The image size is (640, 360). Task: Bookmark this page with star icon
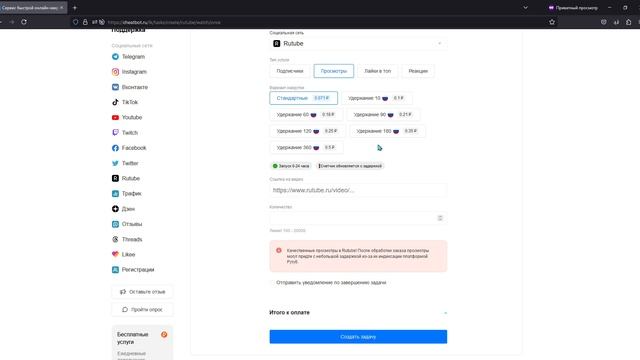coord(552,22)
